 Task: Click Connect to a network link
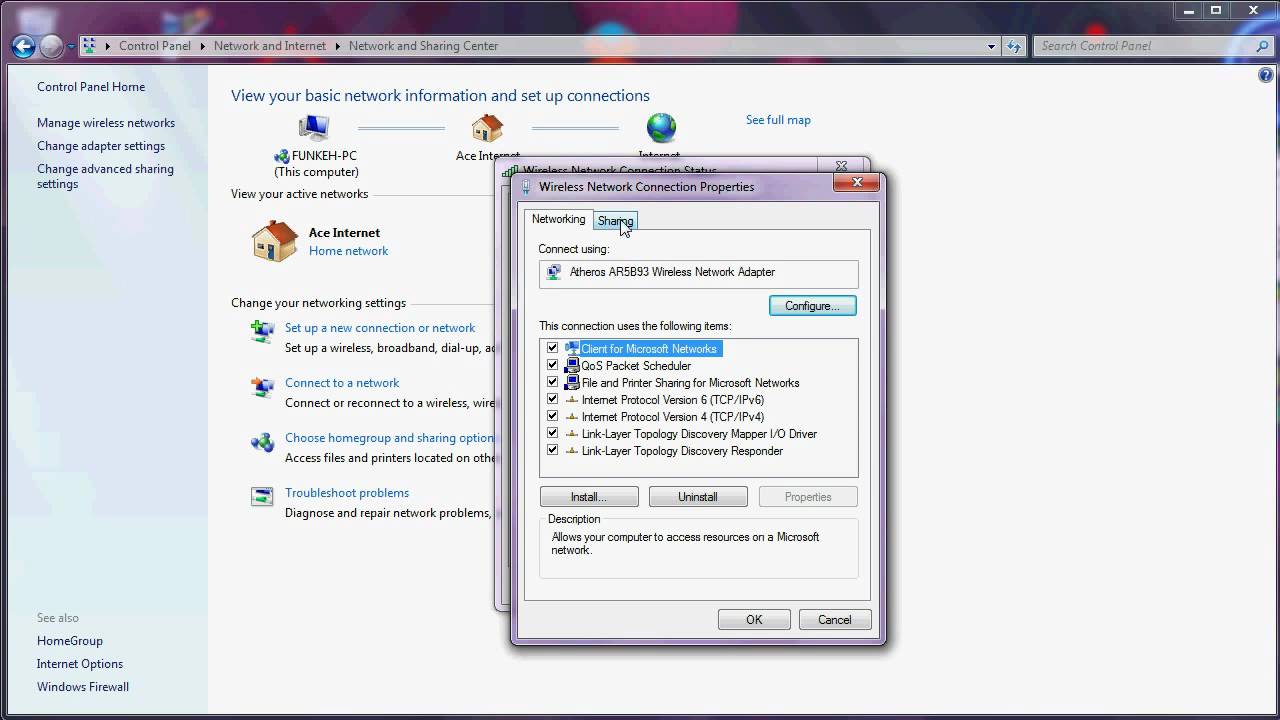pyautogui.click(x=342, y=383)
